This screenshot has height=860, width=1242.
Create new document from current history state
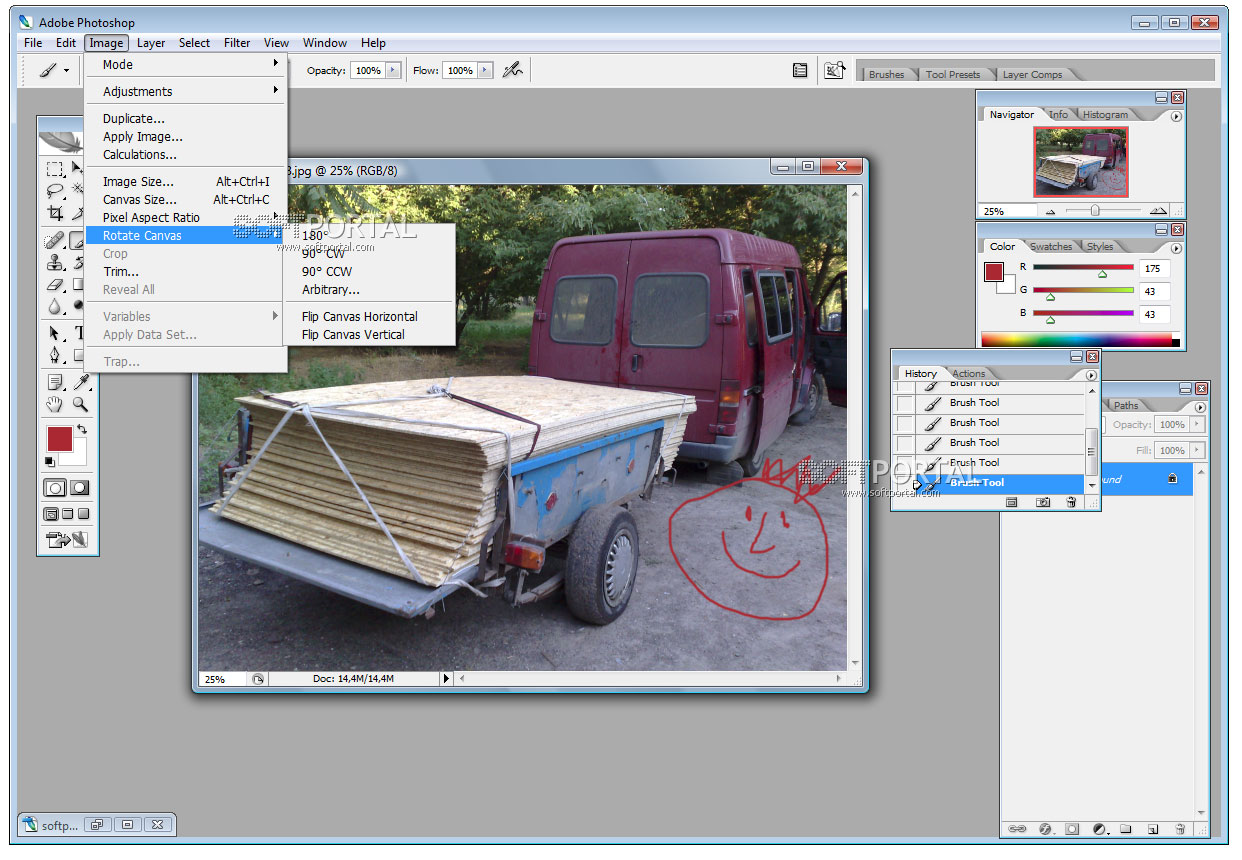pyautogui.click(x=1011, y=502)
